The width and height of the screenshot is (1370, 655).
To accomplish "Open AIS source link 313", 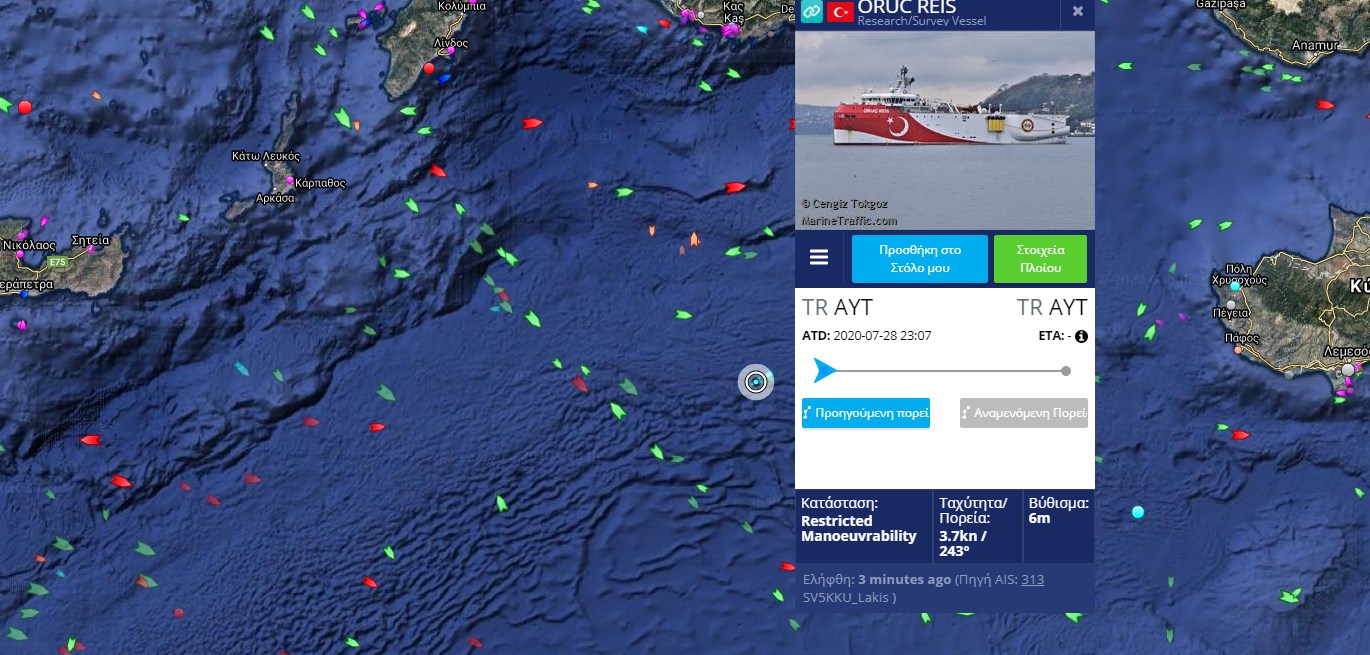I will (x=1033, y=579).
